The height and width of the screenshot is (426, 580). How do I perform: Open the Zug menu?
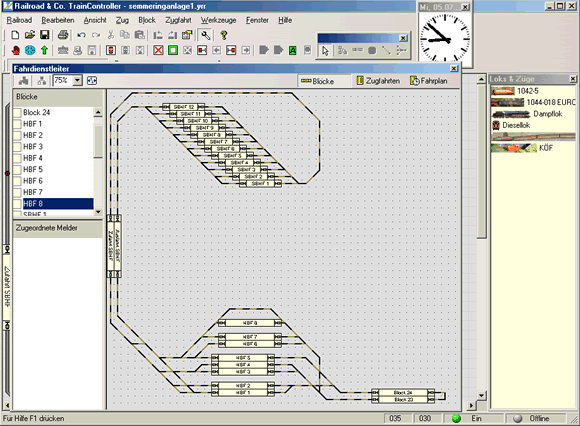point(122,20)
